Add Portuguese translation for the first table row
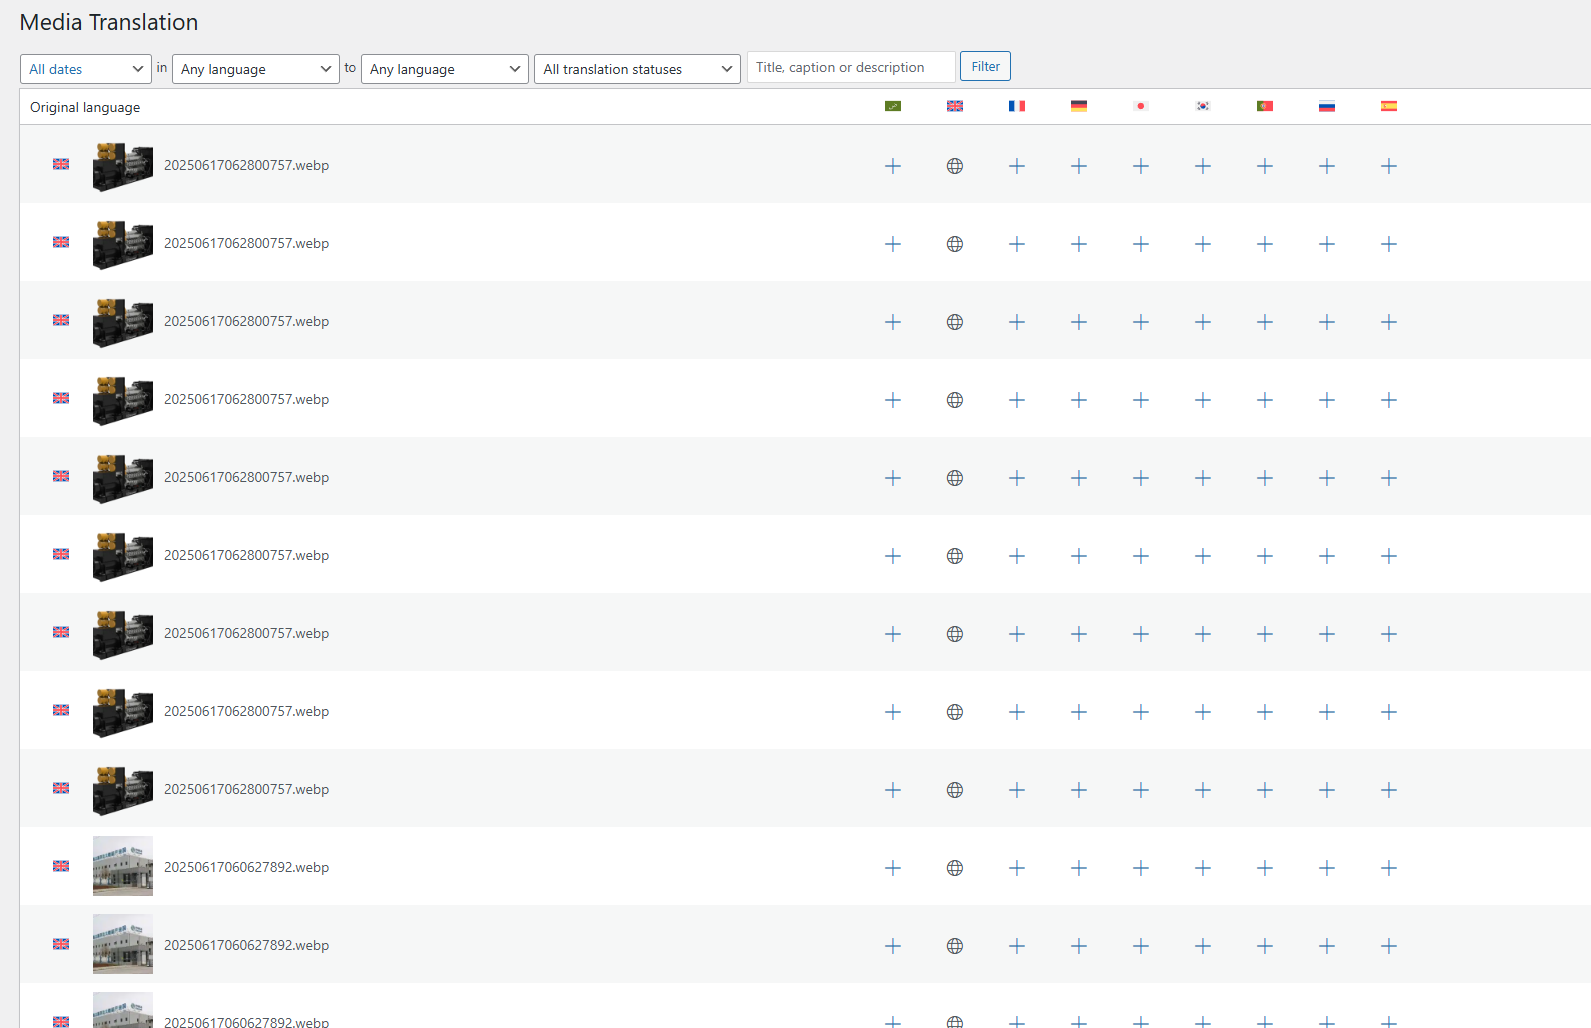Image resolution: width=1591 pixels, height=1028 pixels. pyautogui.click(x=1265, y=166)
